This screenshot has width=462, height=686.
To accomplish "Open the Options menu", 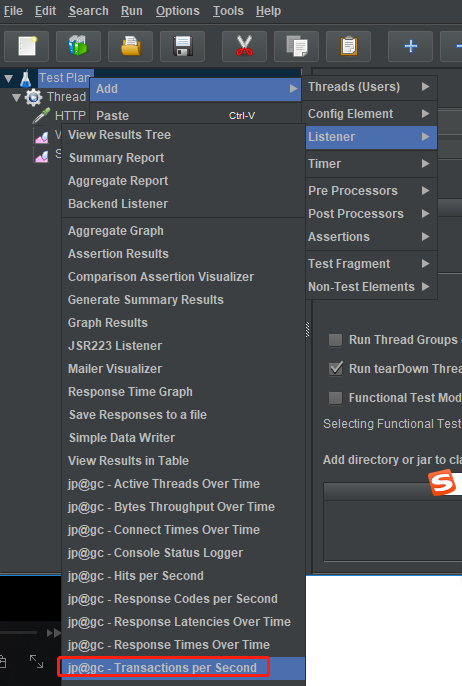I will pos(178,11).
